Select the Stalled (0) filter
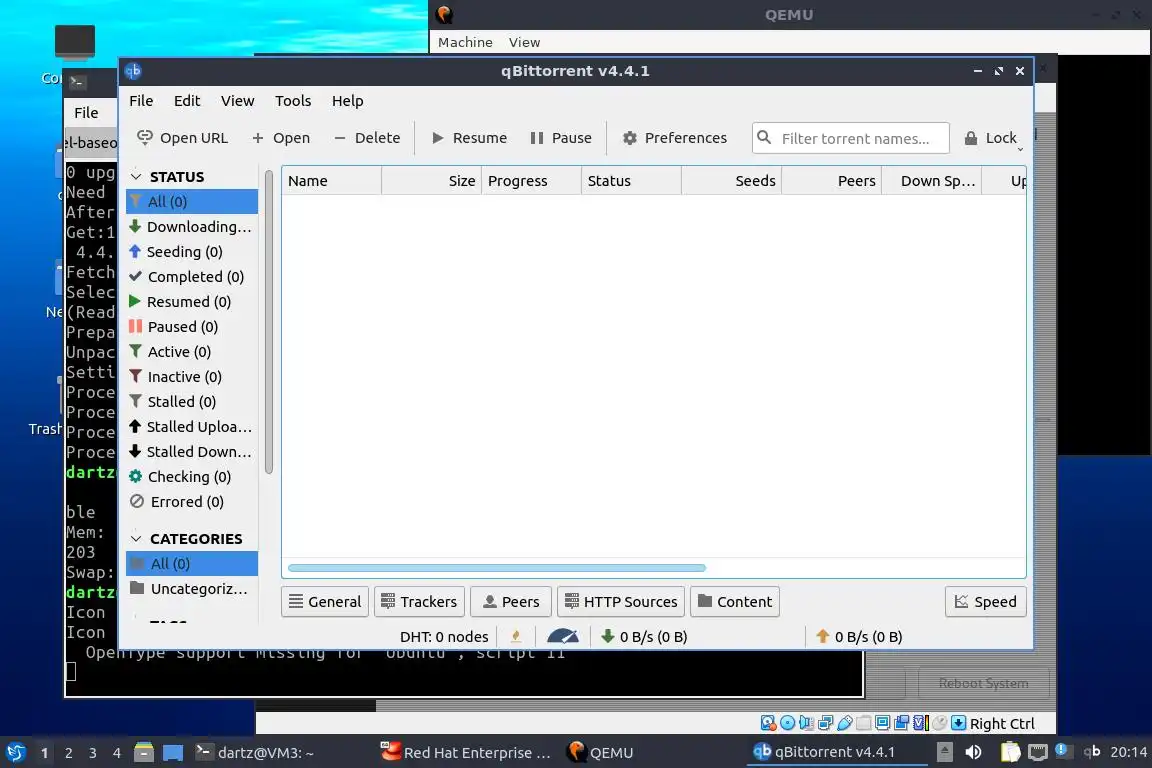The image size is (1152, 768). tap(192, 401)
